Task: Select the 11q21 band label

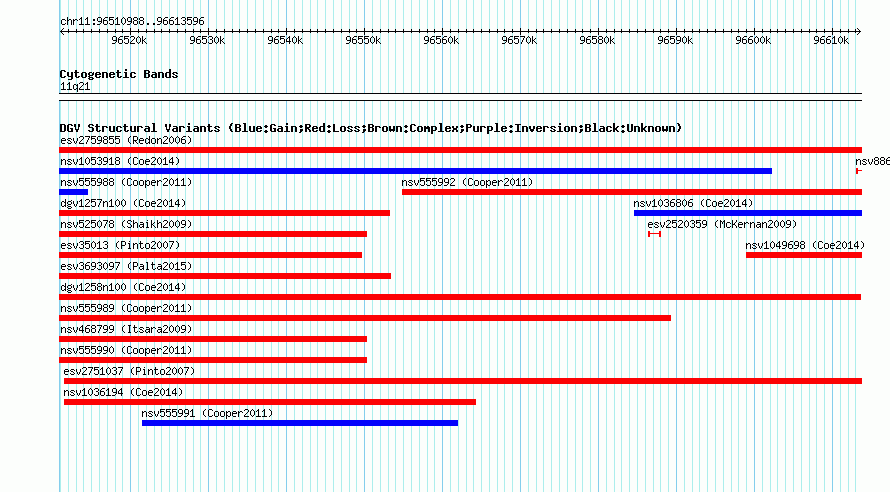Action: click(x=75, y=86)
